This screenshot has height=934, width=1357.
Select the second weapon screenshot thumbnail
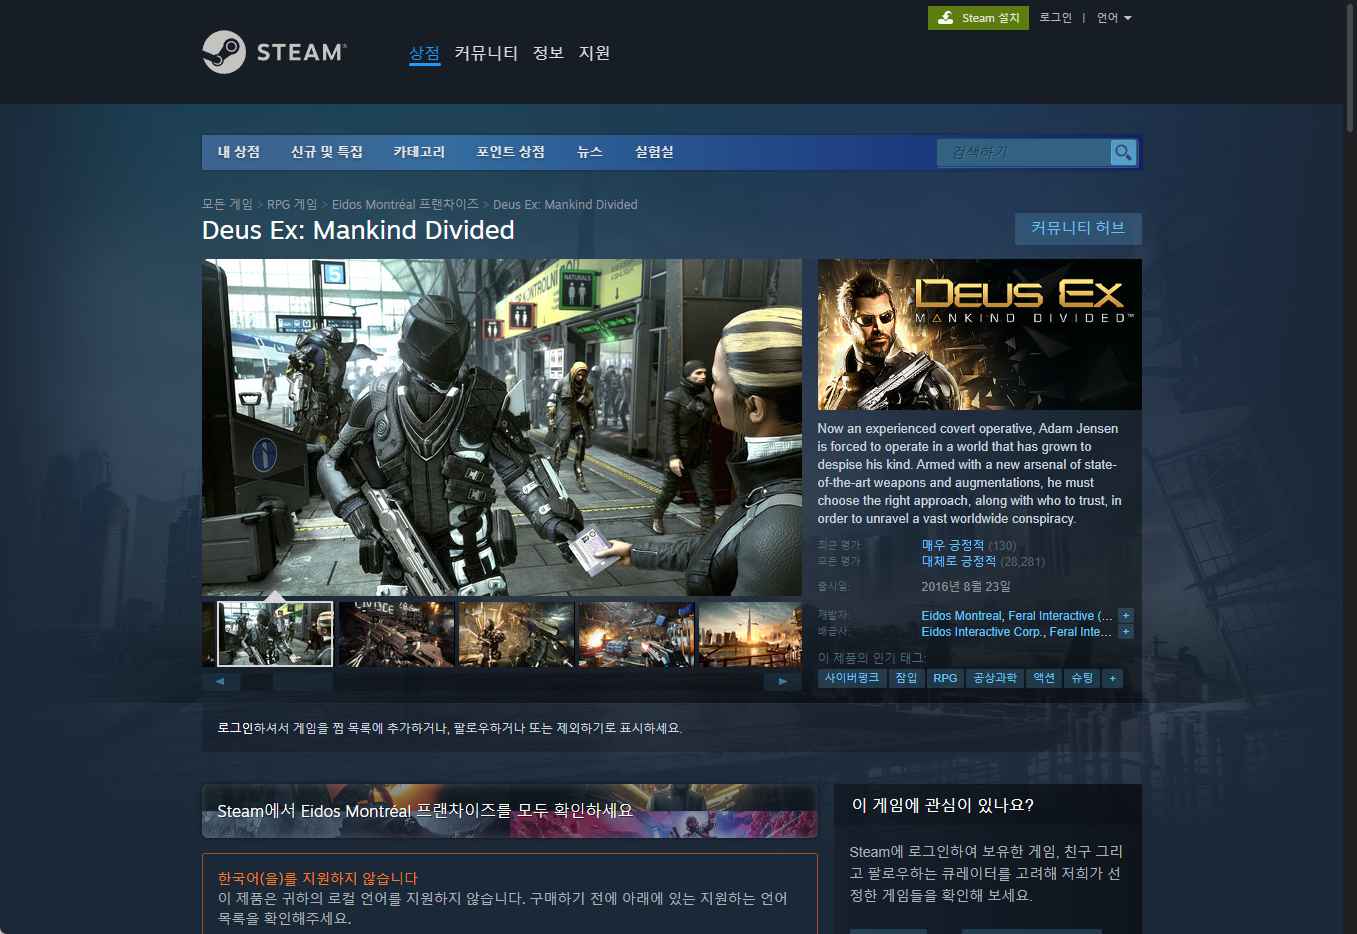[x=396, y=634]
